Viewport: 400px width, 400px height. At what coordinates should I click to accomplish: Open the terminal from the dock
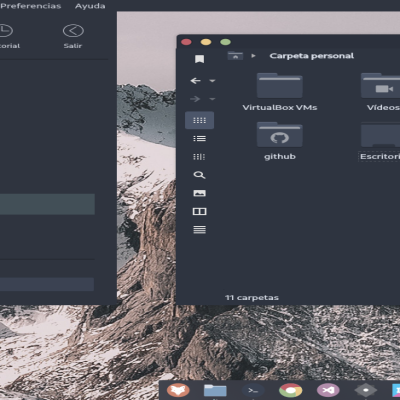[253, 390]
